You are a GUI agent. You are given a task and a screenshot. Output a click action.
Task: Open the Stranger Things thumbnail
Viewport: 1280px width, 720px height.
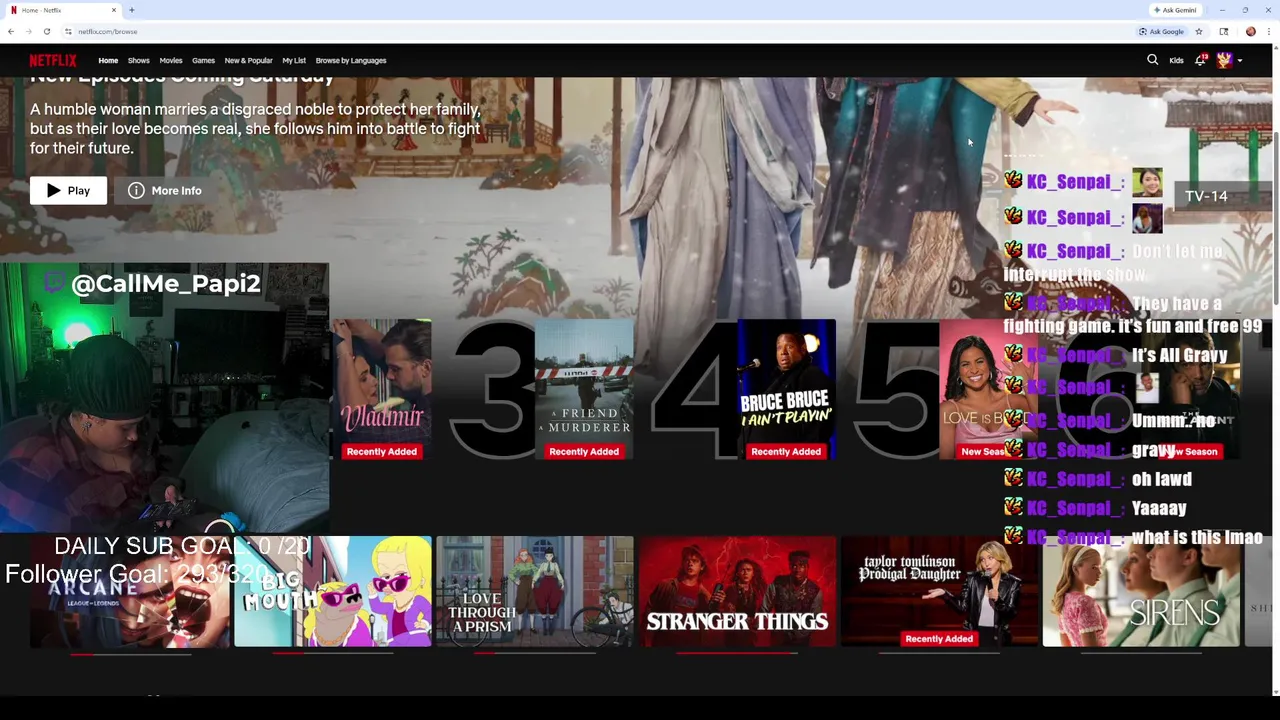coord(737,591)
